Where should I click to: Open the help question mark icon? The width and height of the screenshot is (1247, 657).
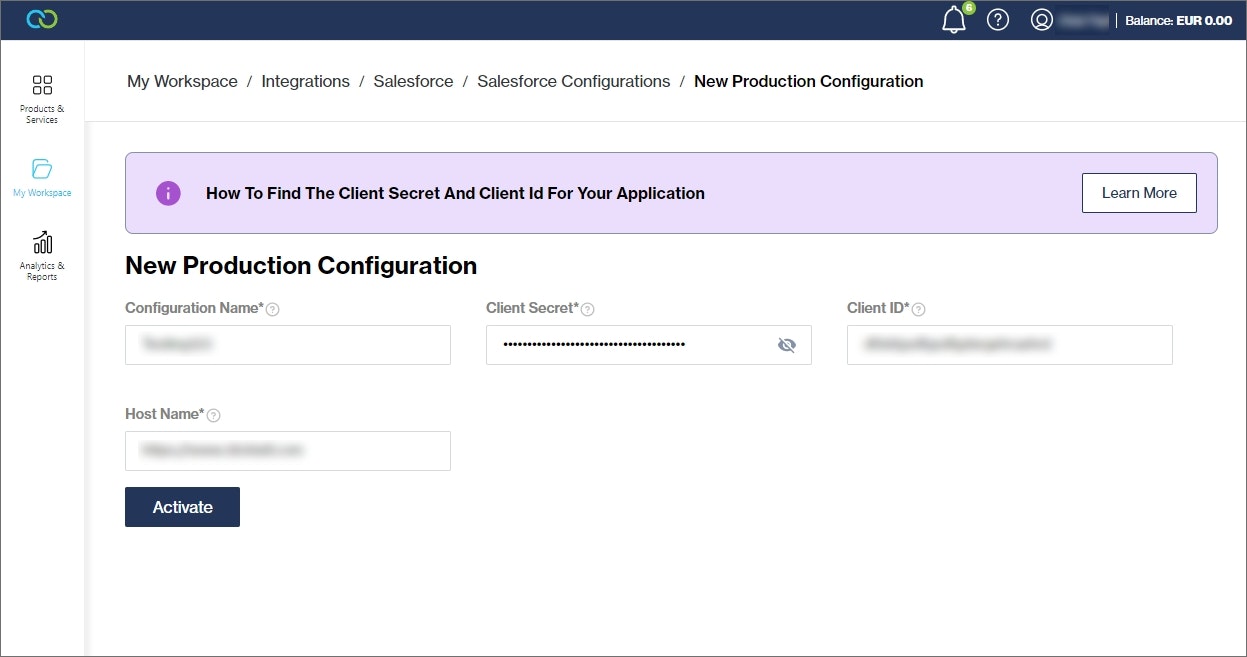click(997, 20)
